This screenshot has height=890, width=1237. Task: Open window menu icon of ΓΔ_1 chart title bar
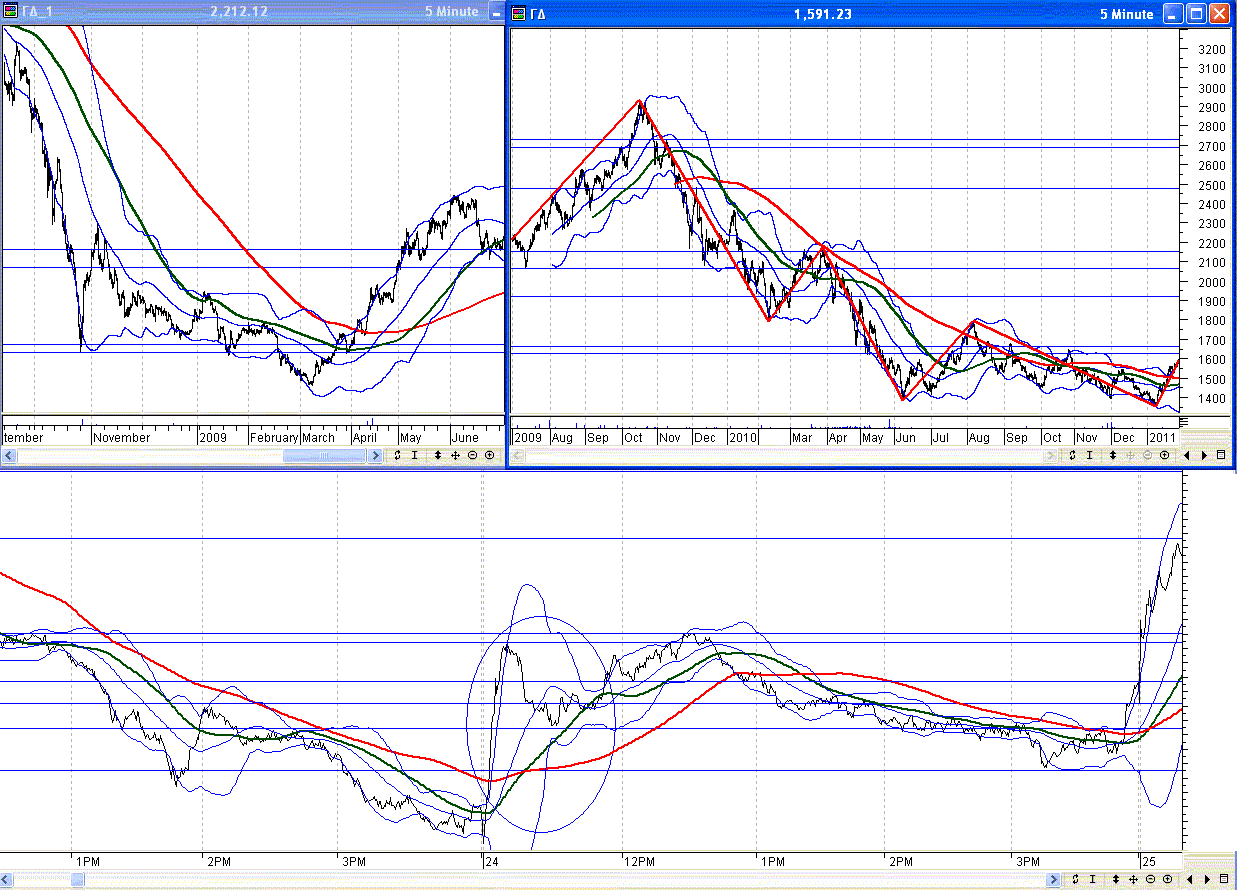10,12
